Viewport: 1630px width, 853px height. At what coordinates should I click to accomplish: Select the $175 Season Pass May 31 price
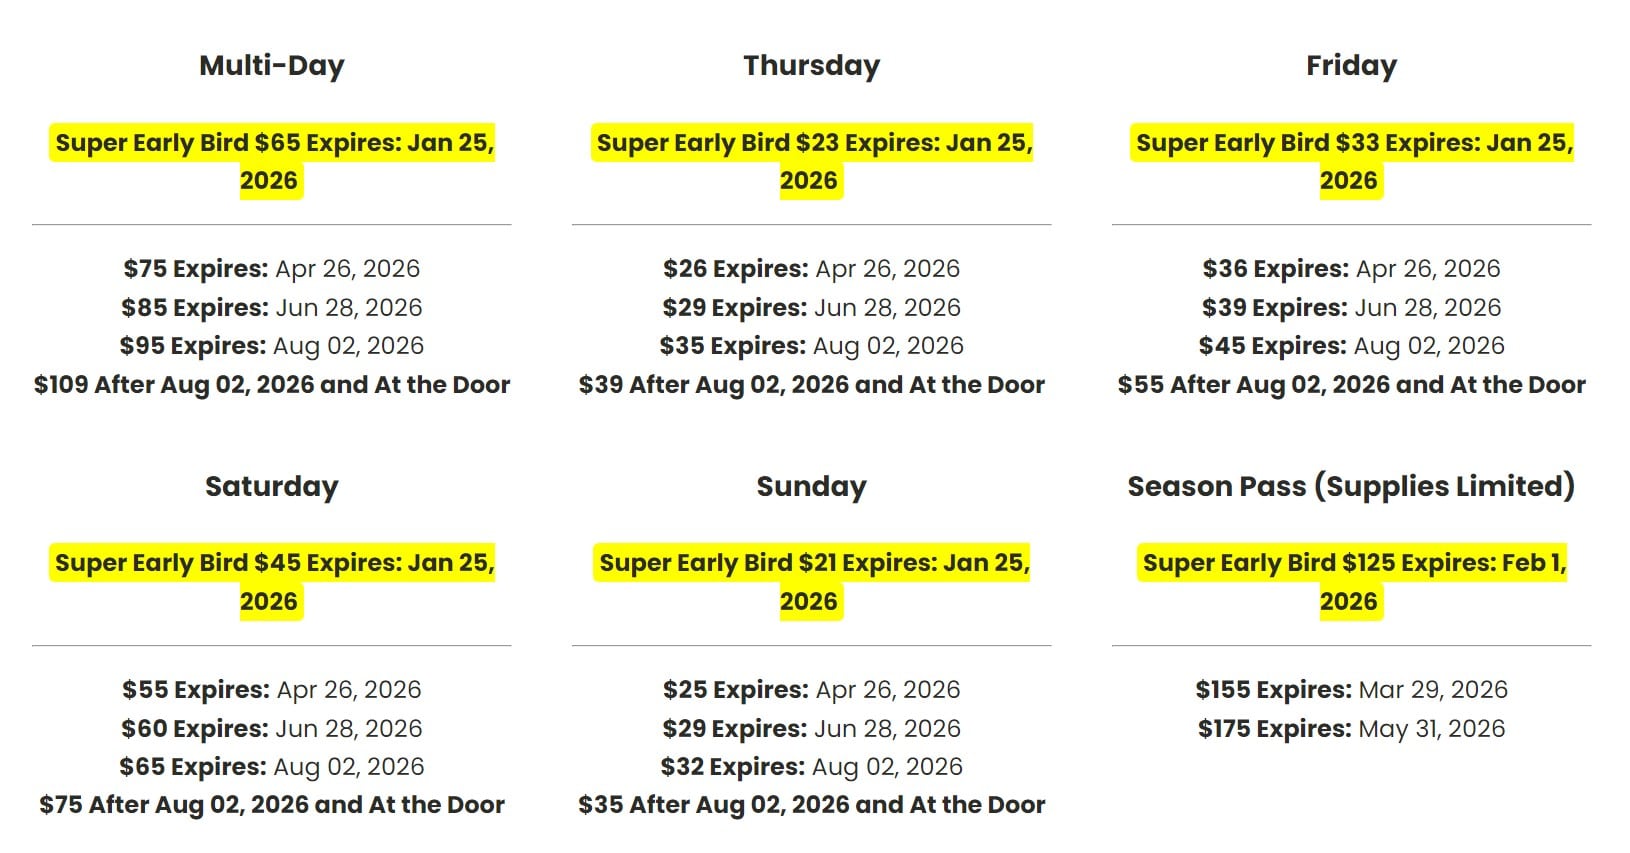(1351, 729)
